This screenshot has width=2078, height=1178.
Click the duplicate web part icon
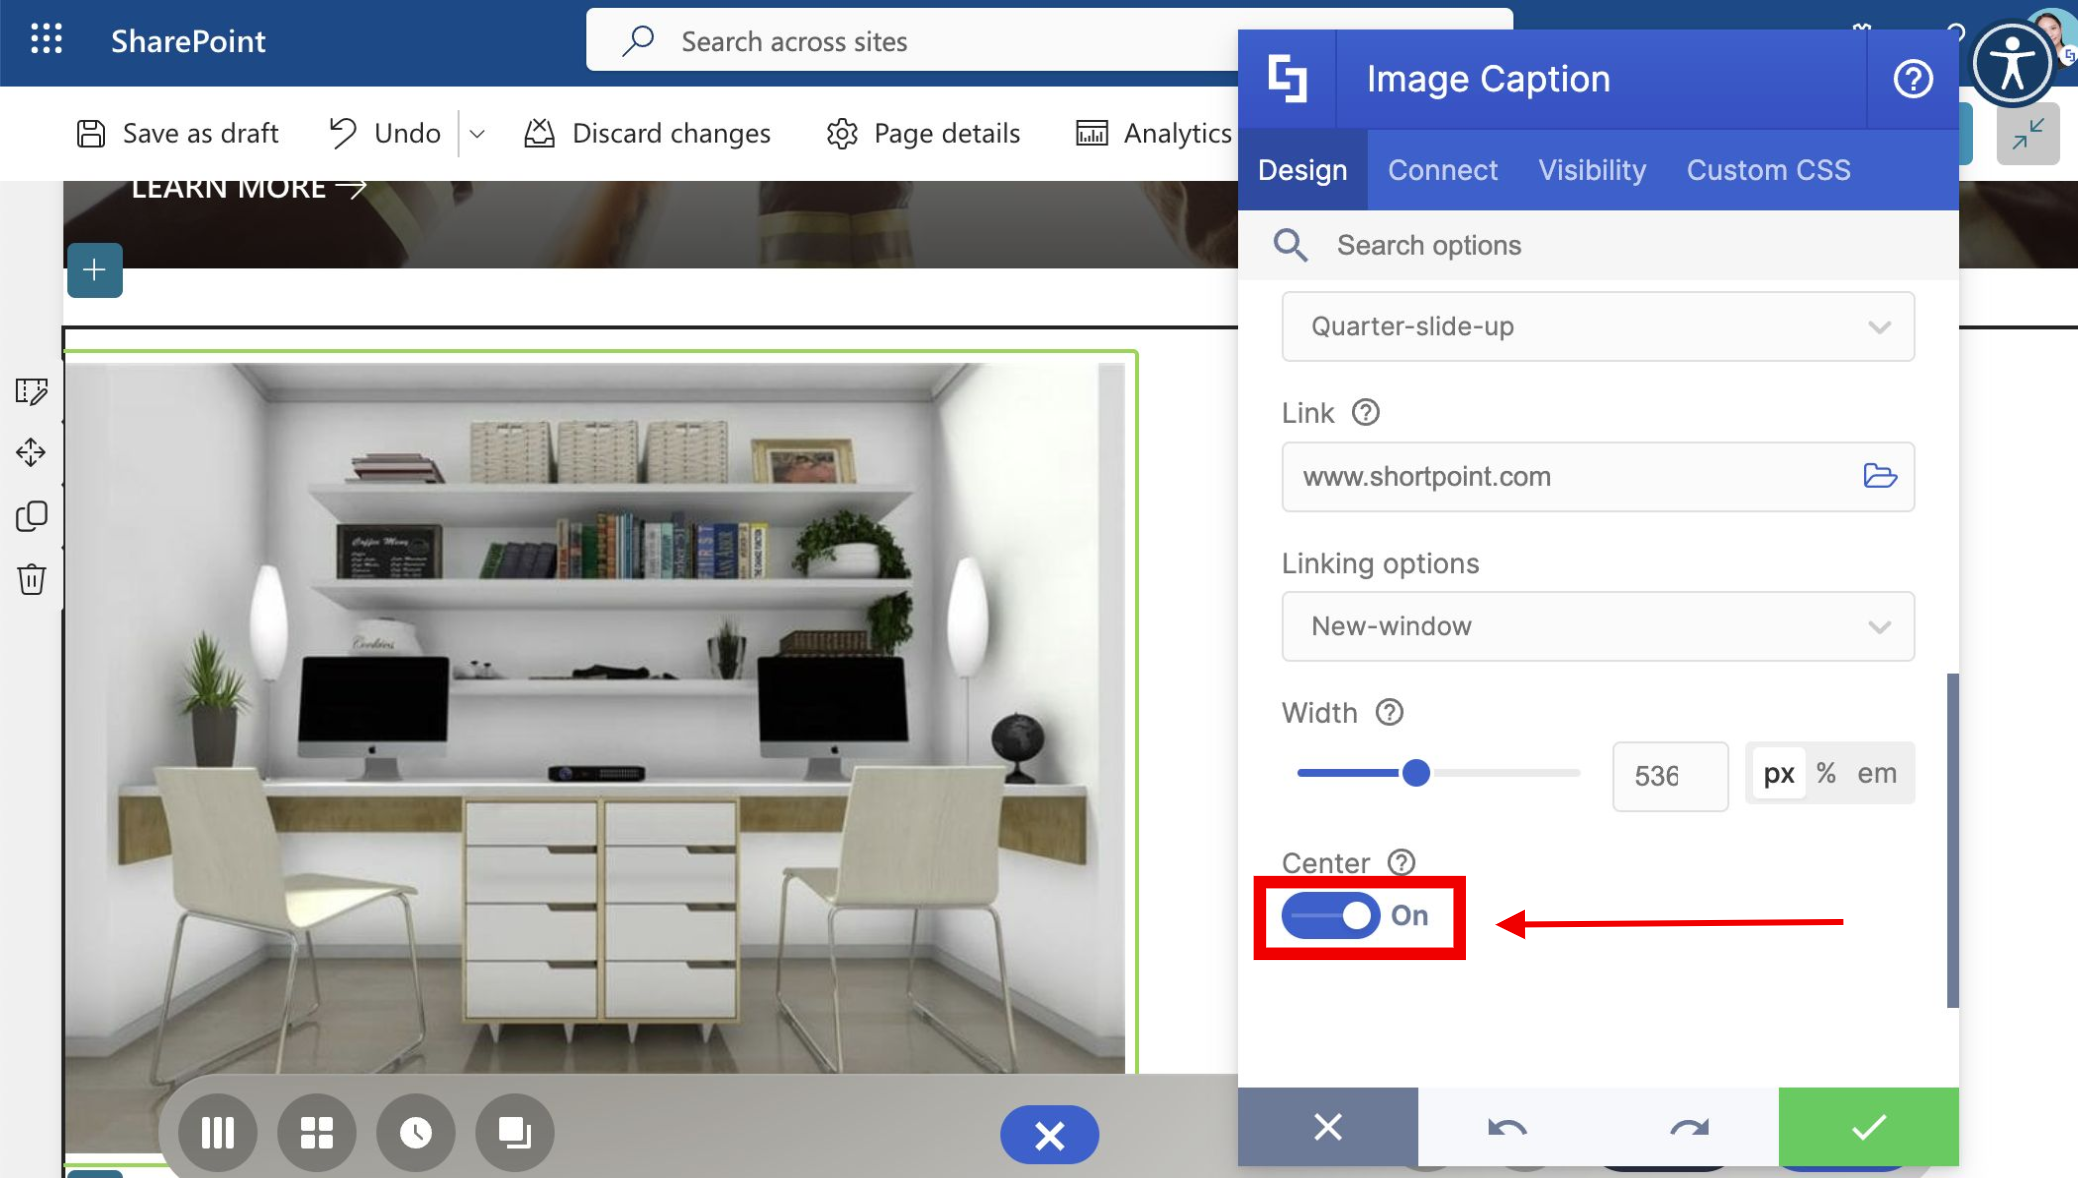pos(31,516)
